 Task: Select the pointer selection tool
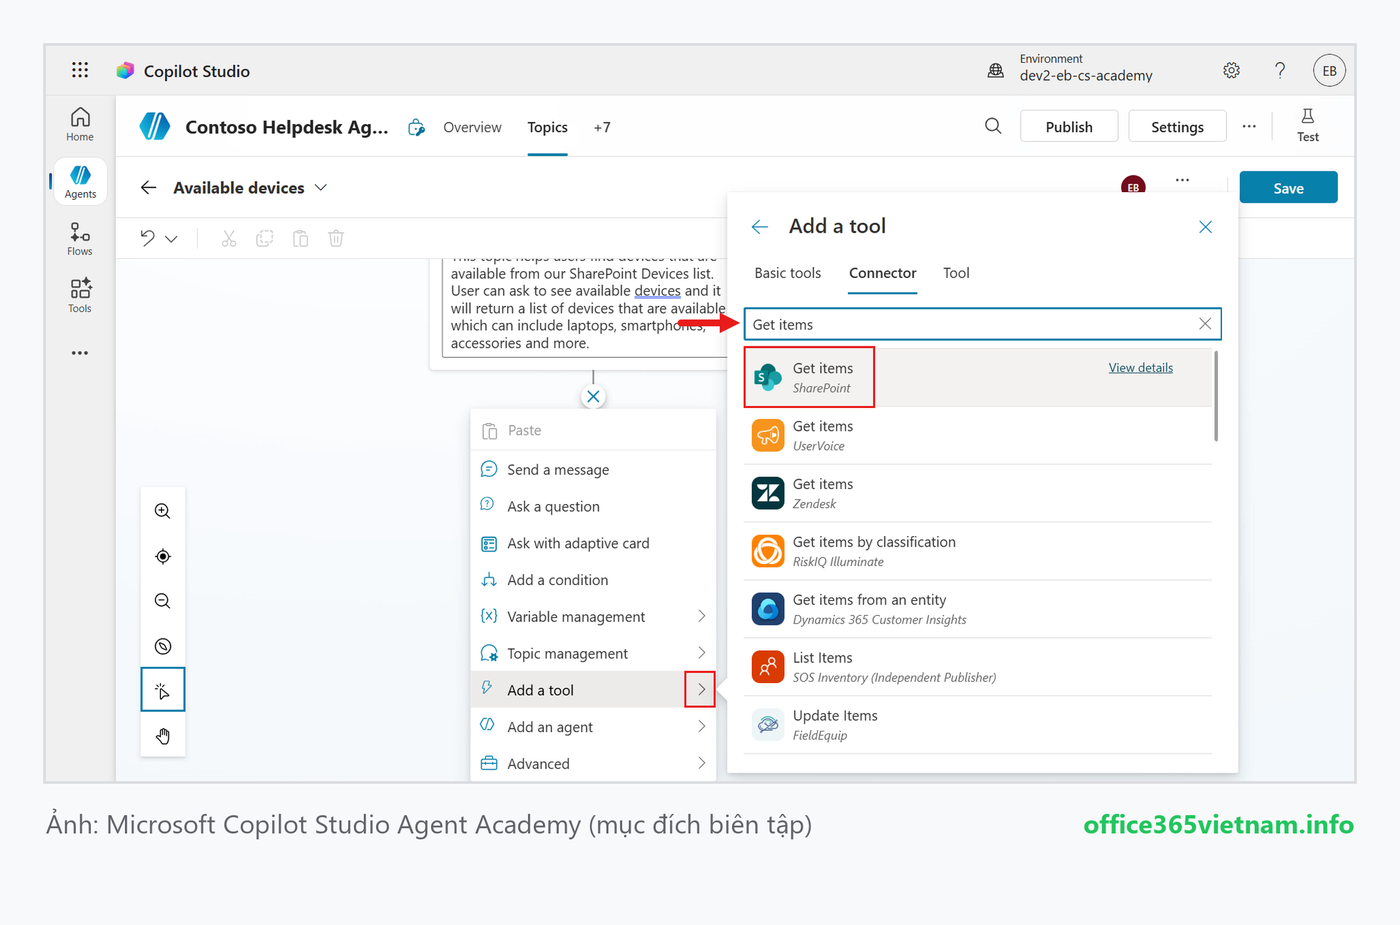tap(163, 690)
